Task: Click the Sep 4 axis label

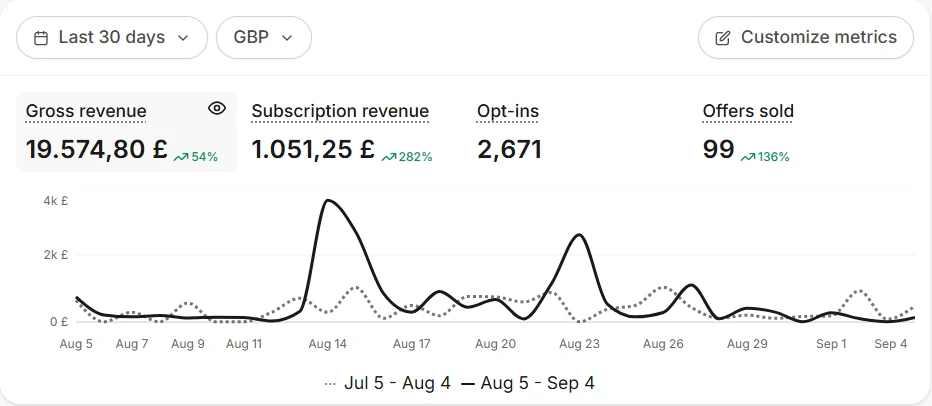Action: tap(890, 344)
